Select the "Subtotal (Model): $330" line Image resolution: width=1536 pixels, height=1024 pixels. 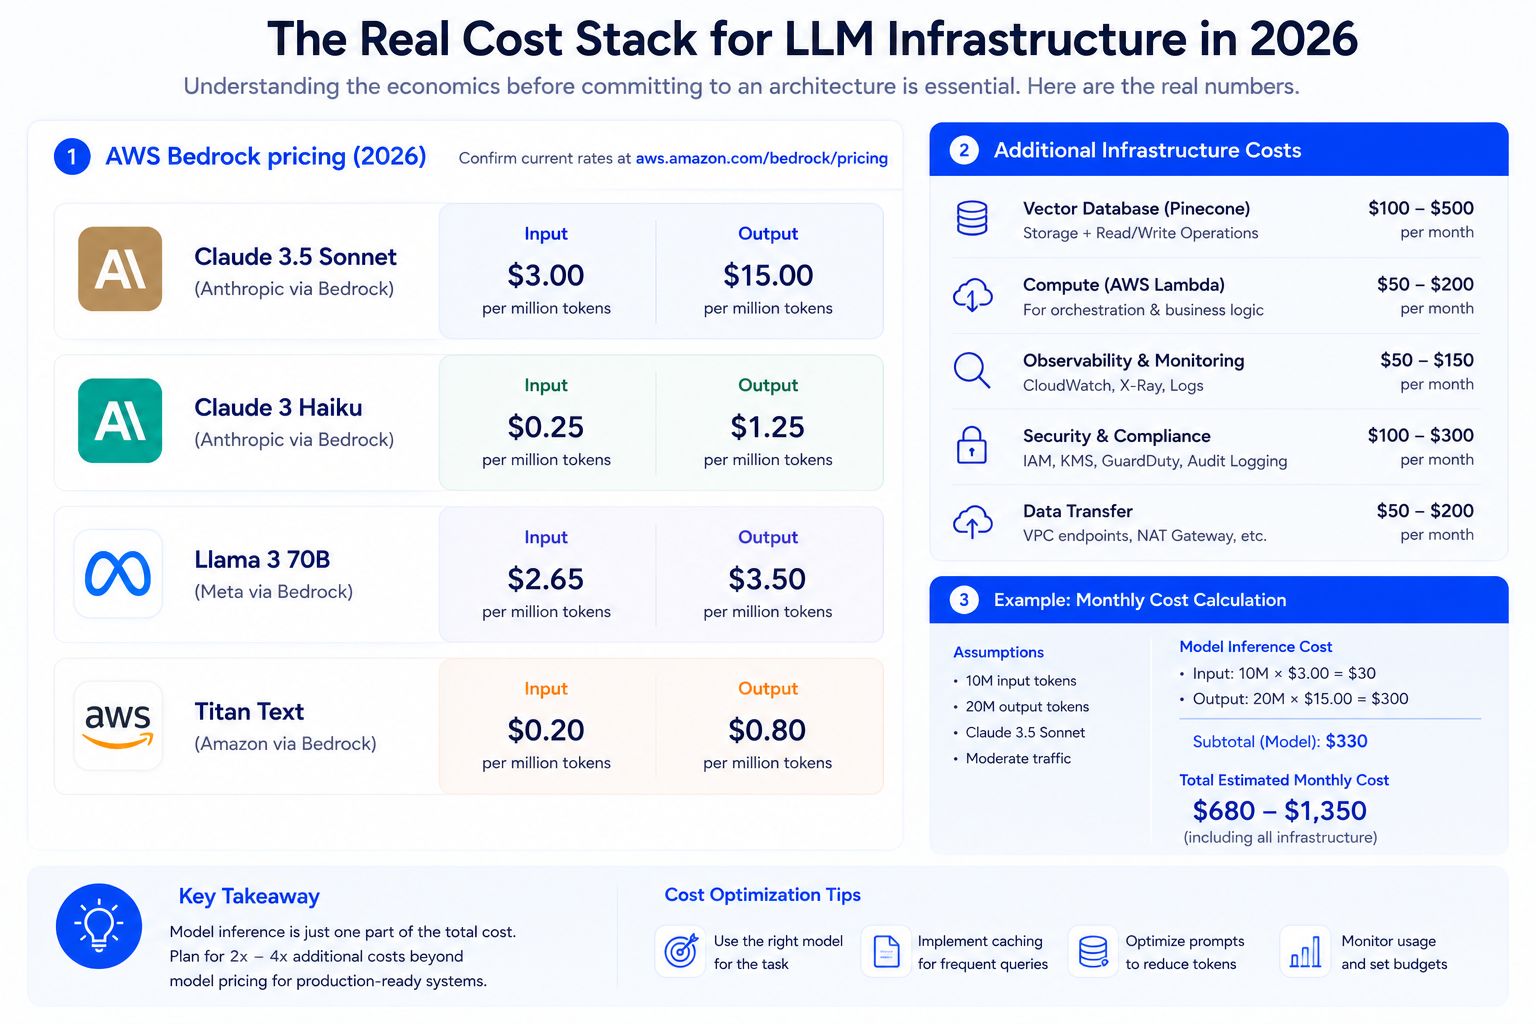pos(1280,741)
